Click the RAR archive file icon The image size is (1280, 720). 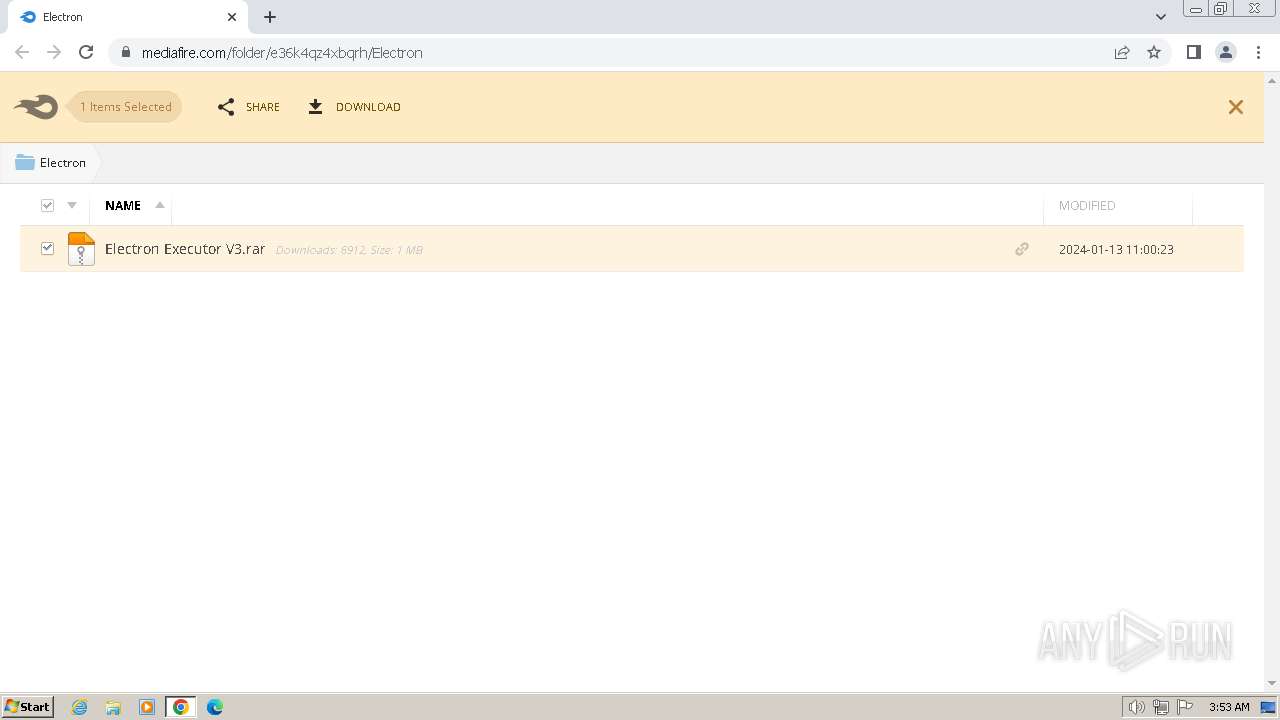point(81,249)
